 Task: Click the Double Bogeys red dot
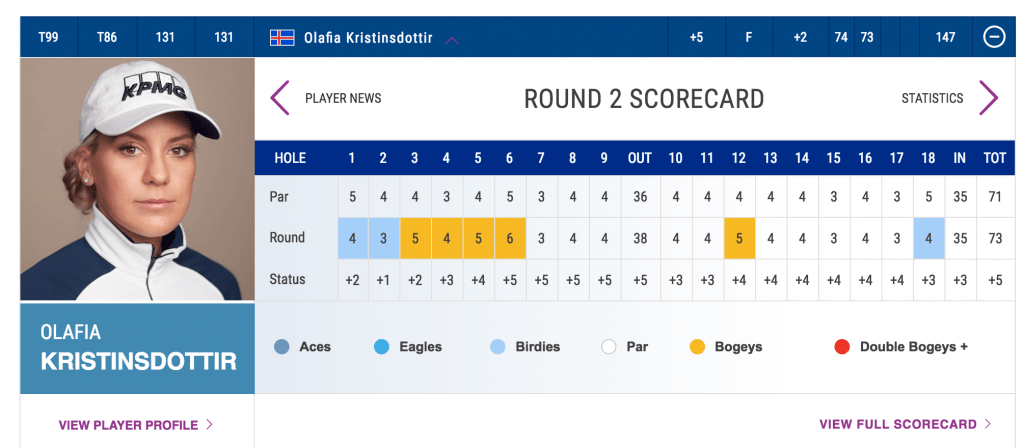[x=842, y=347]
